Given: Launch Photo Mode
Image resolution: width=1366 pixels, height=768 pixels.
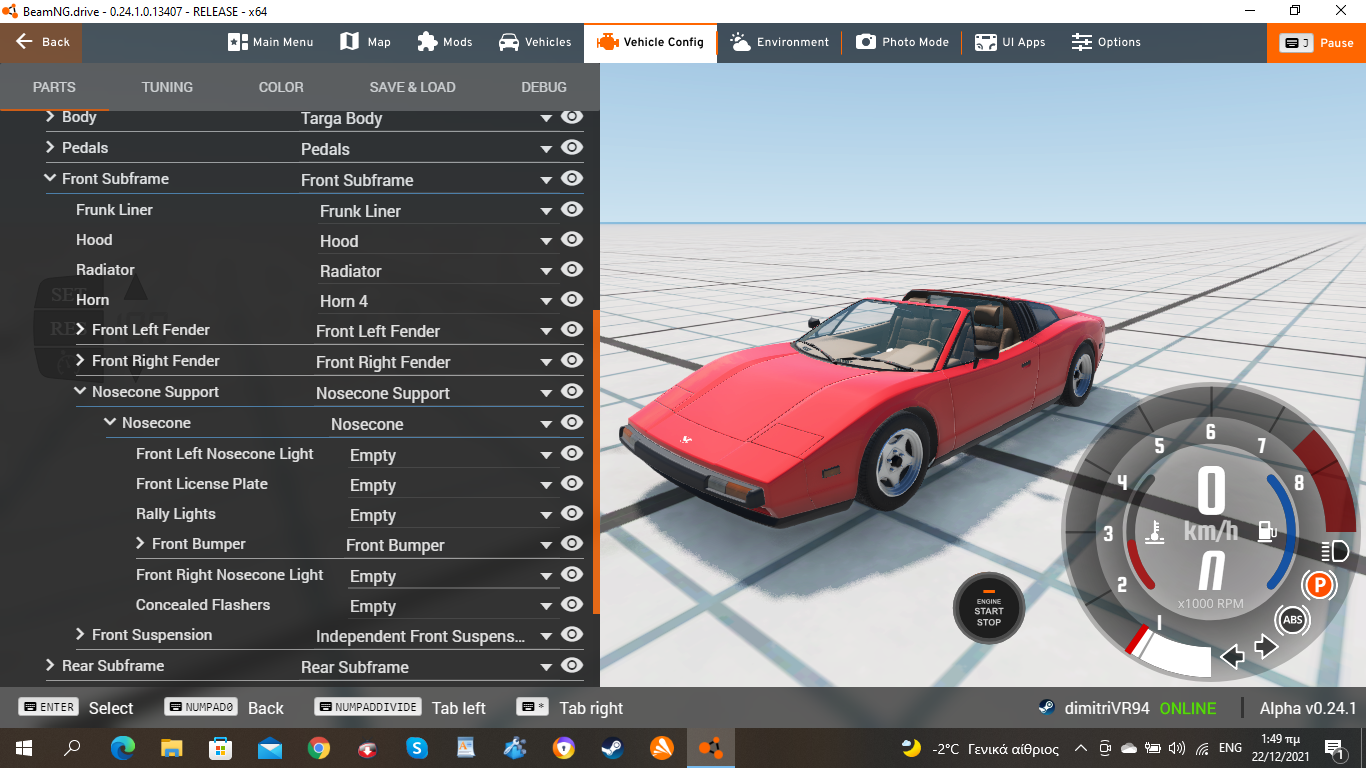Looking at the screenshot, I should (x=902, y=42).
